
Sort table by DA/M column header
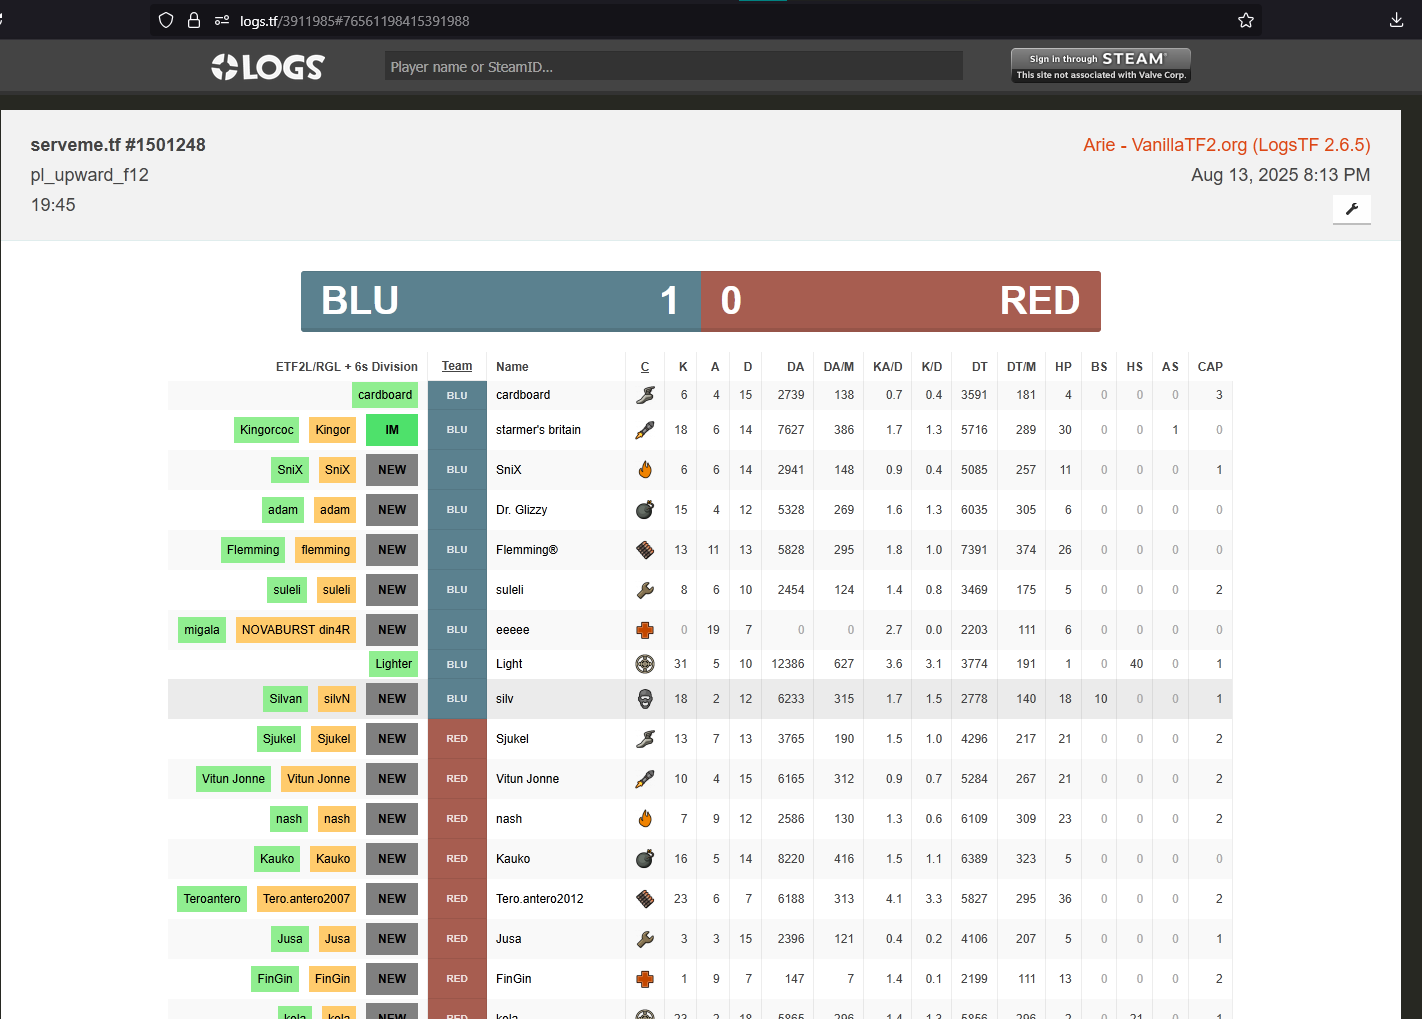pos(838,367)
